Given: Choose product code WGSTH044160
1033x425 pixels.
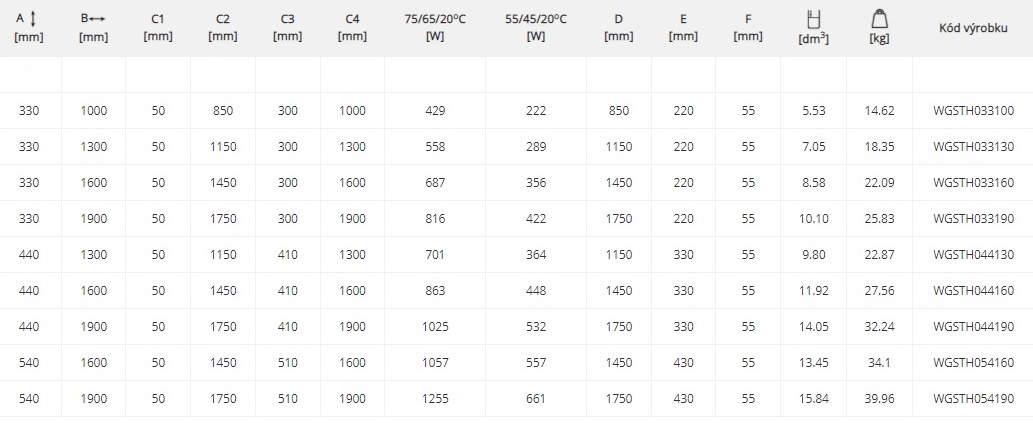Looking at the screenshot, I should (972, 291).
